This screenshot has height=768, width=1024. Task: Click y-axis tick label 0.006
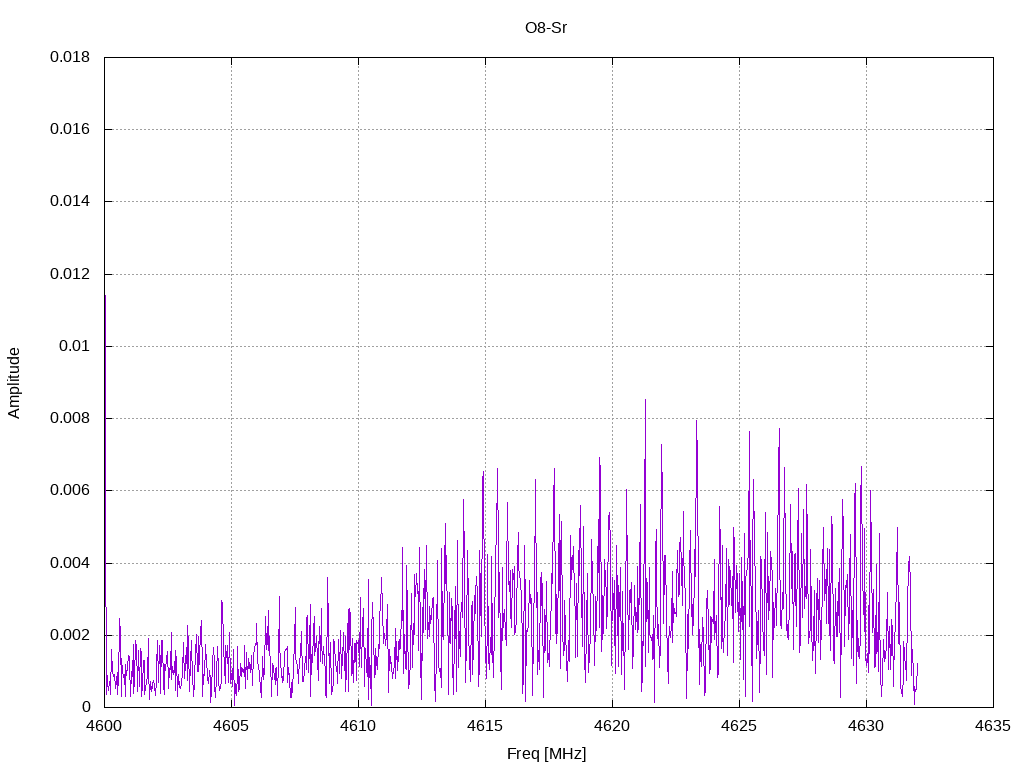pos(70,490)
